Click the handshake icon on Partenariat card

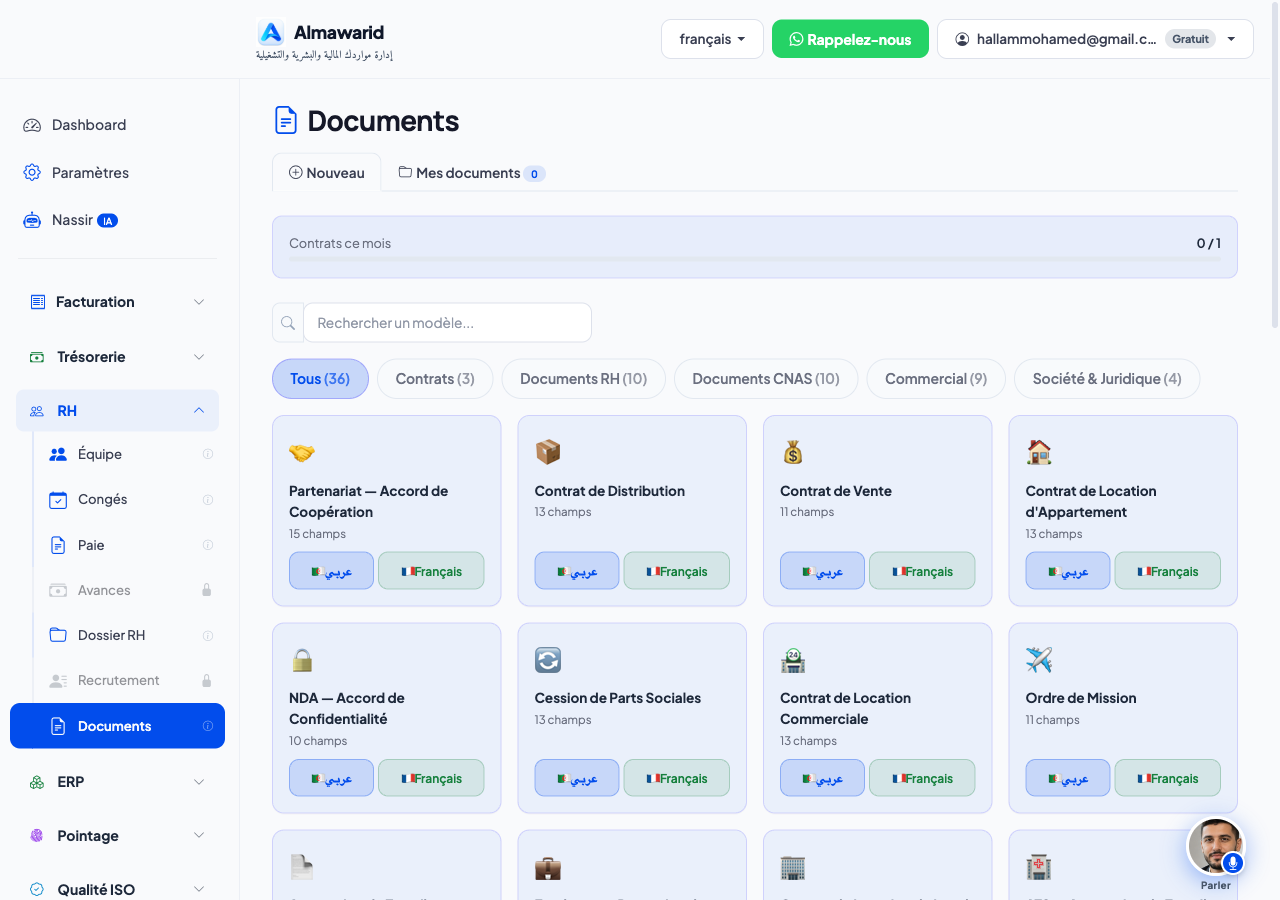click(x=302, y=453)
